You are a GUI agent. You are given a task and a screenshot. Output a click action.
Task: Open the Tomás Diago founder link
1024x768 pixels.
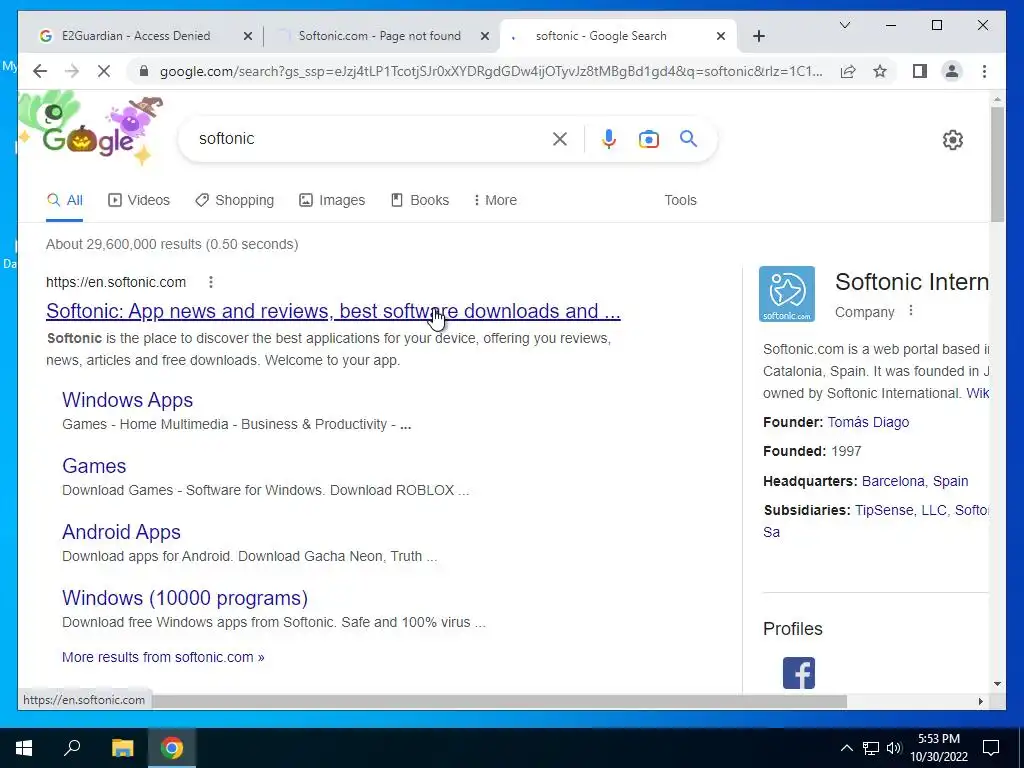coord(868,422)
